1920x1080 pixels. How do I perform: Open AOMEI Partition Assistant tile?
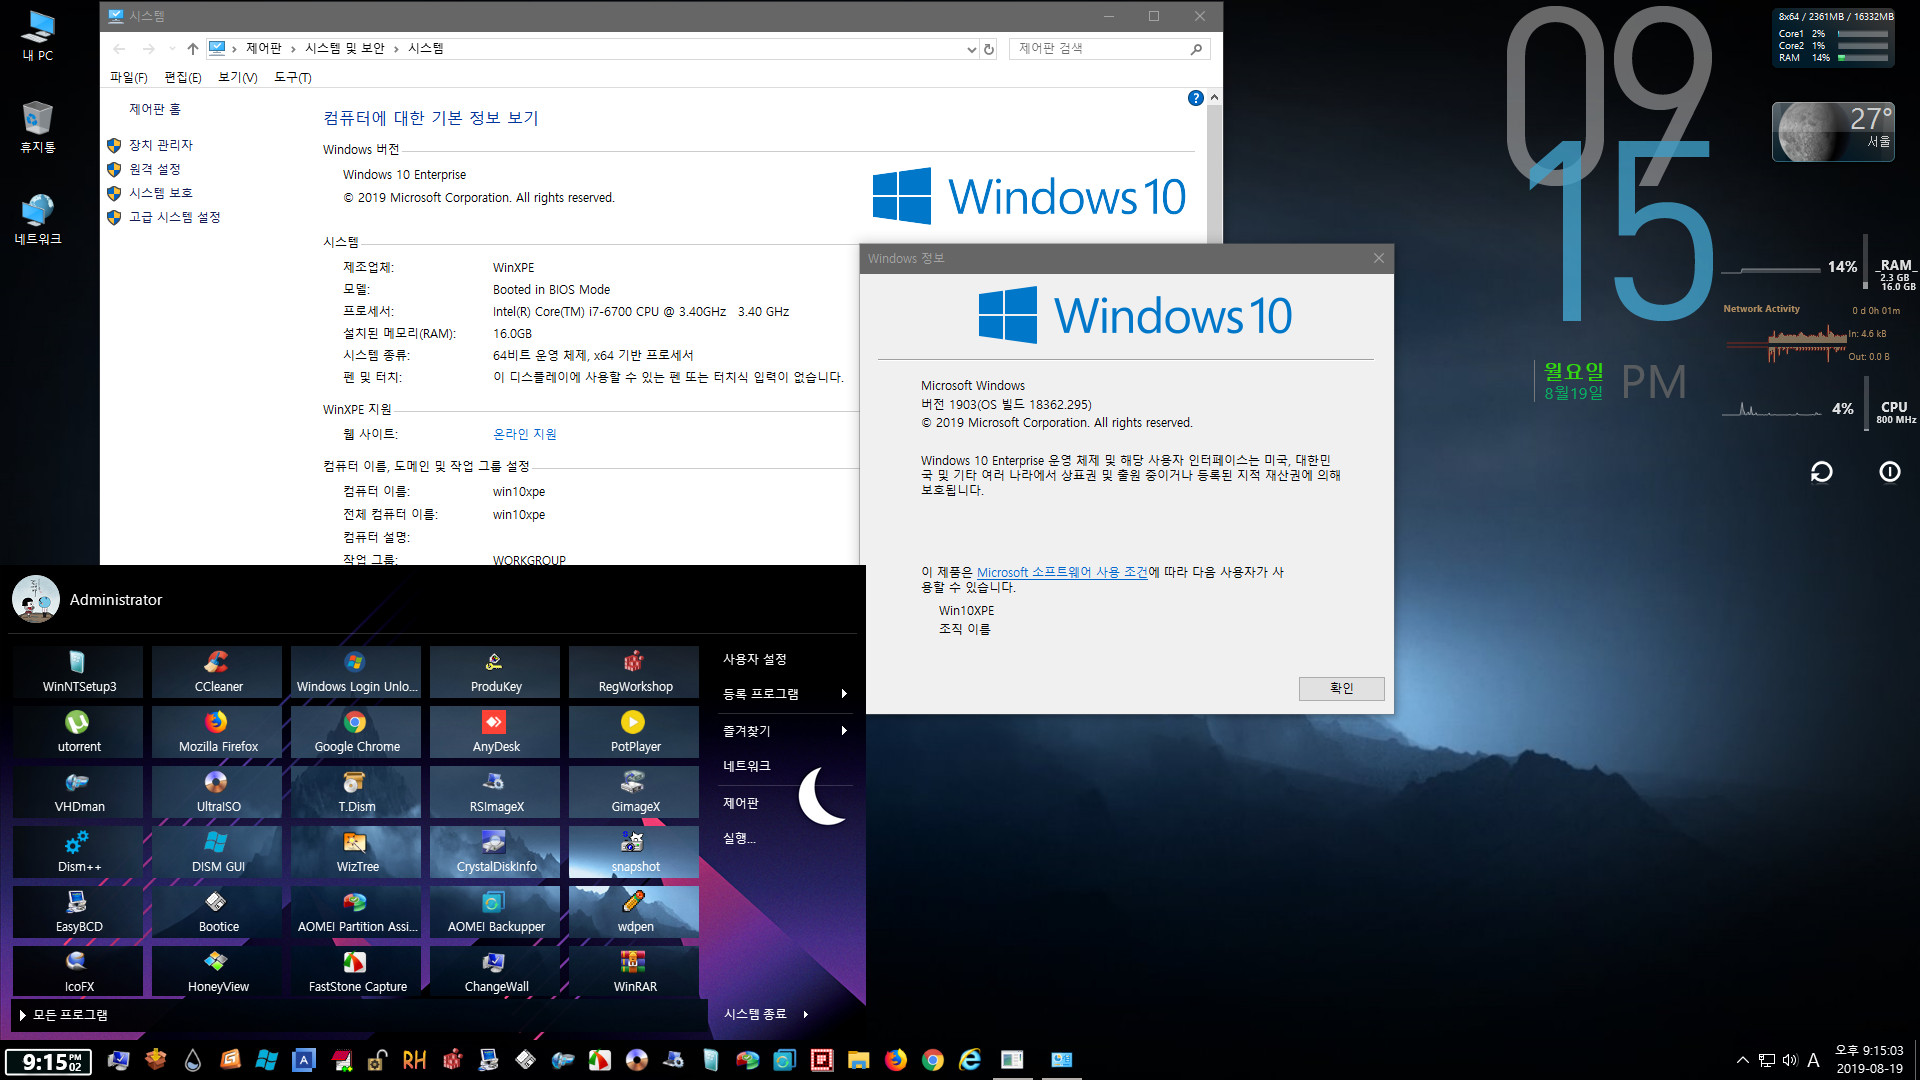pyautogui.click(x=357, y=912)
